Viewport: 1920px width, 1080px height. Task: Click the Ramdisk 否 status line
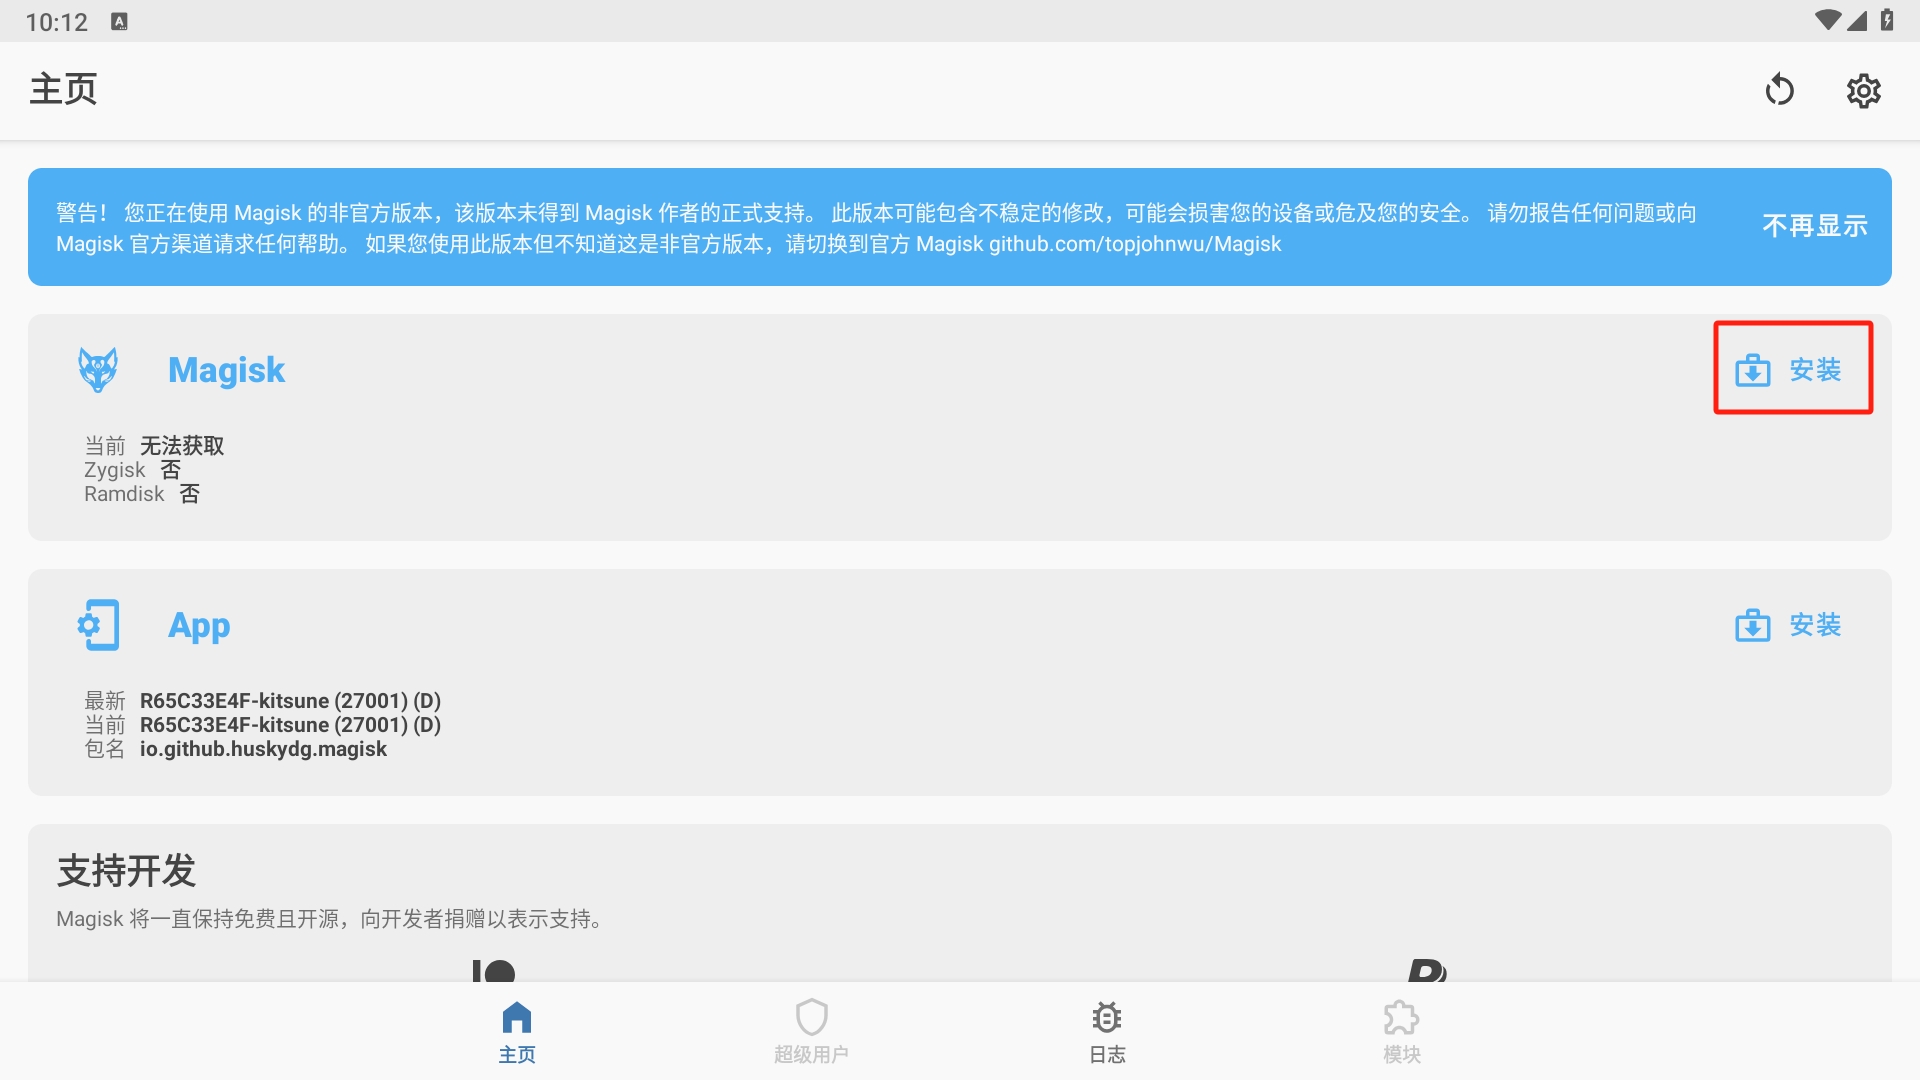tap(142, 493)
